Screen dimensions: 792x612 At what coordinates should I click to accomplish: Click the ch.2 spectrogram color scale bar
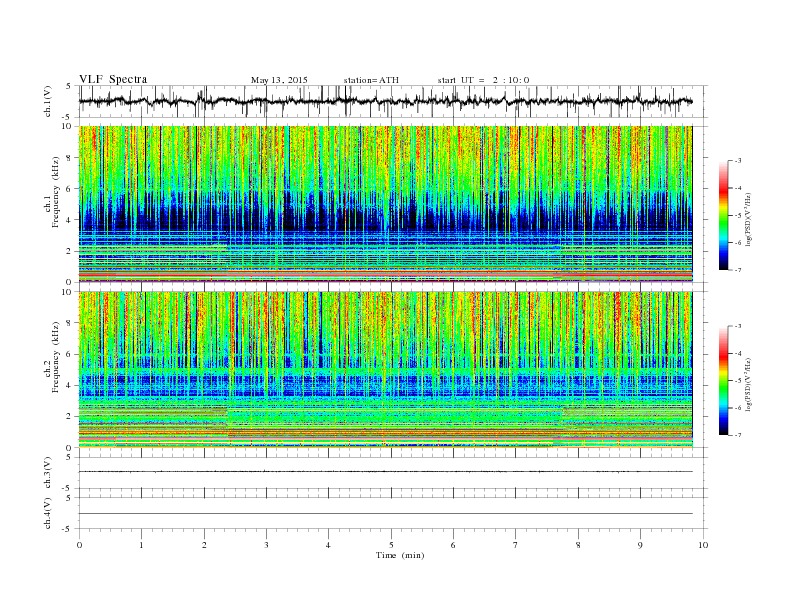pyautogui.click(x=723, y=381)
